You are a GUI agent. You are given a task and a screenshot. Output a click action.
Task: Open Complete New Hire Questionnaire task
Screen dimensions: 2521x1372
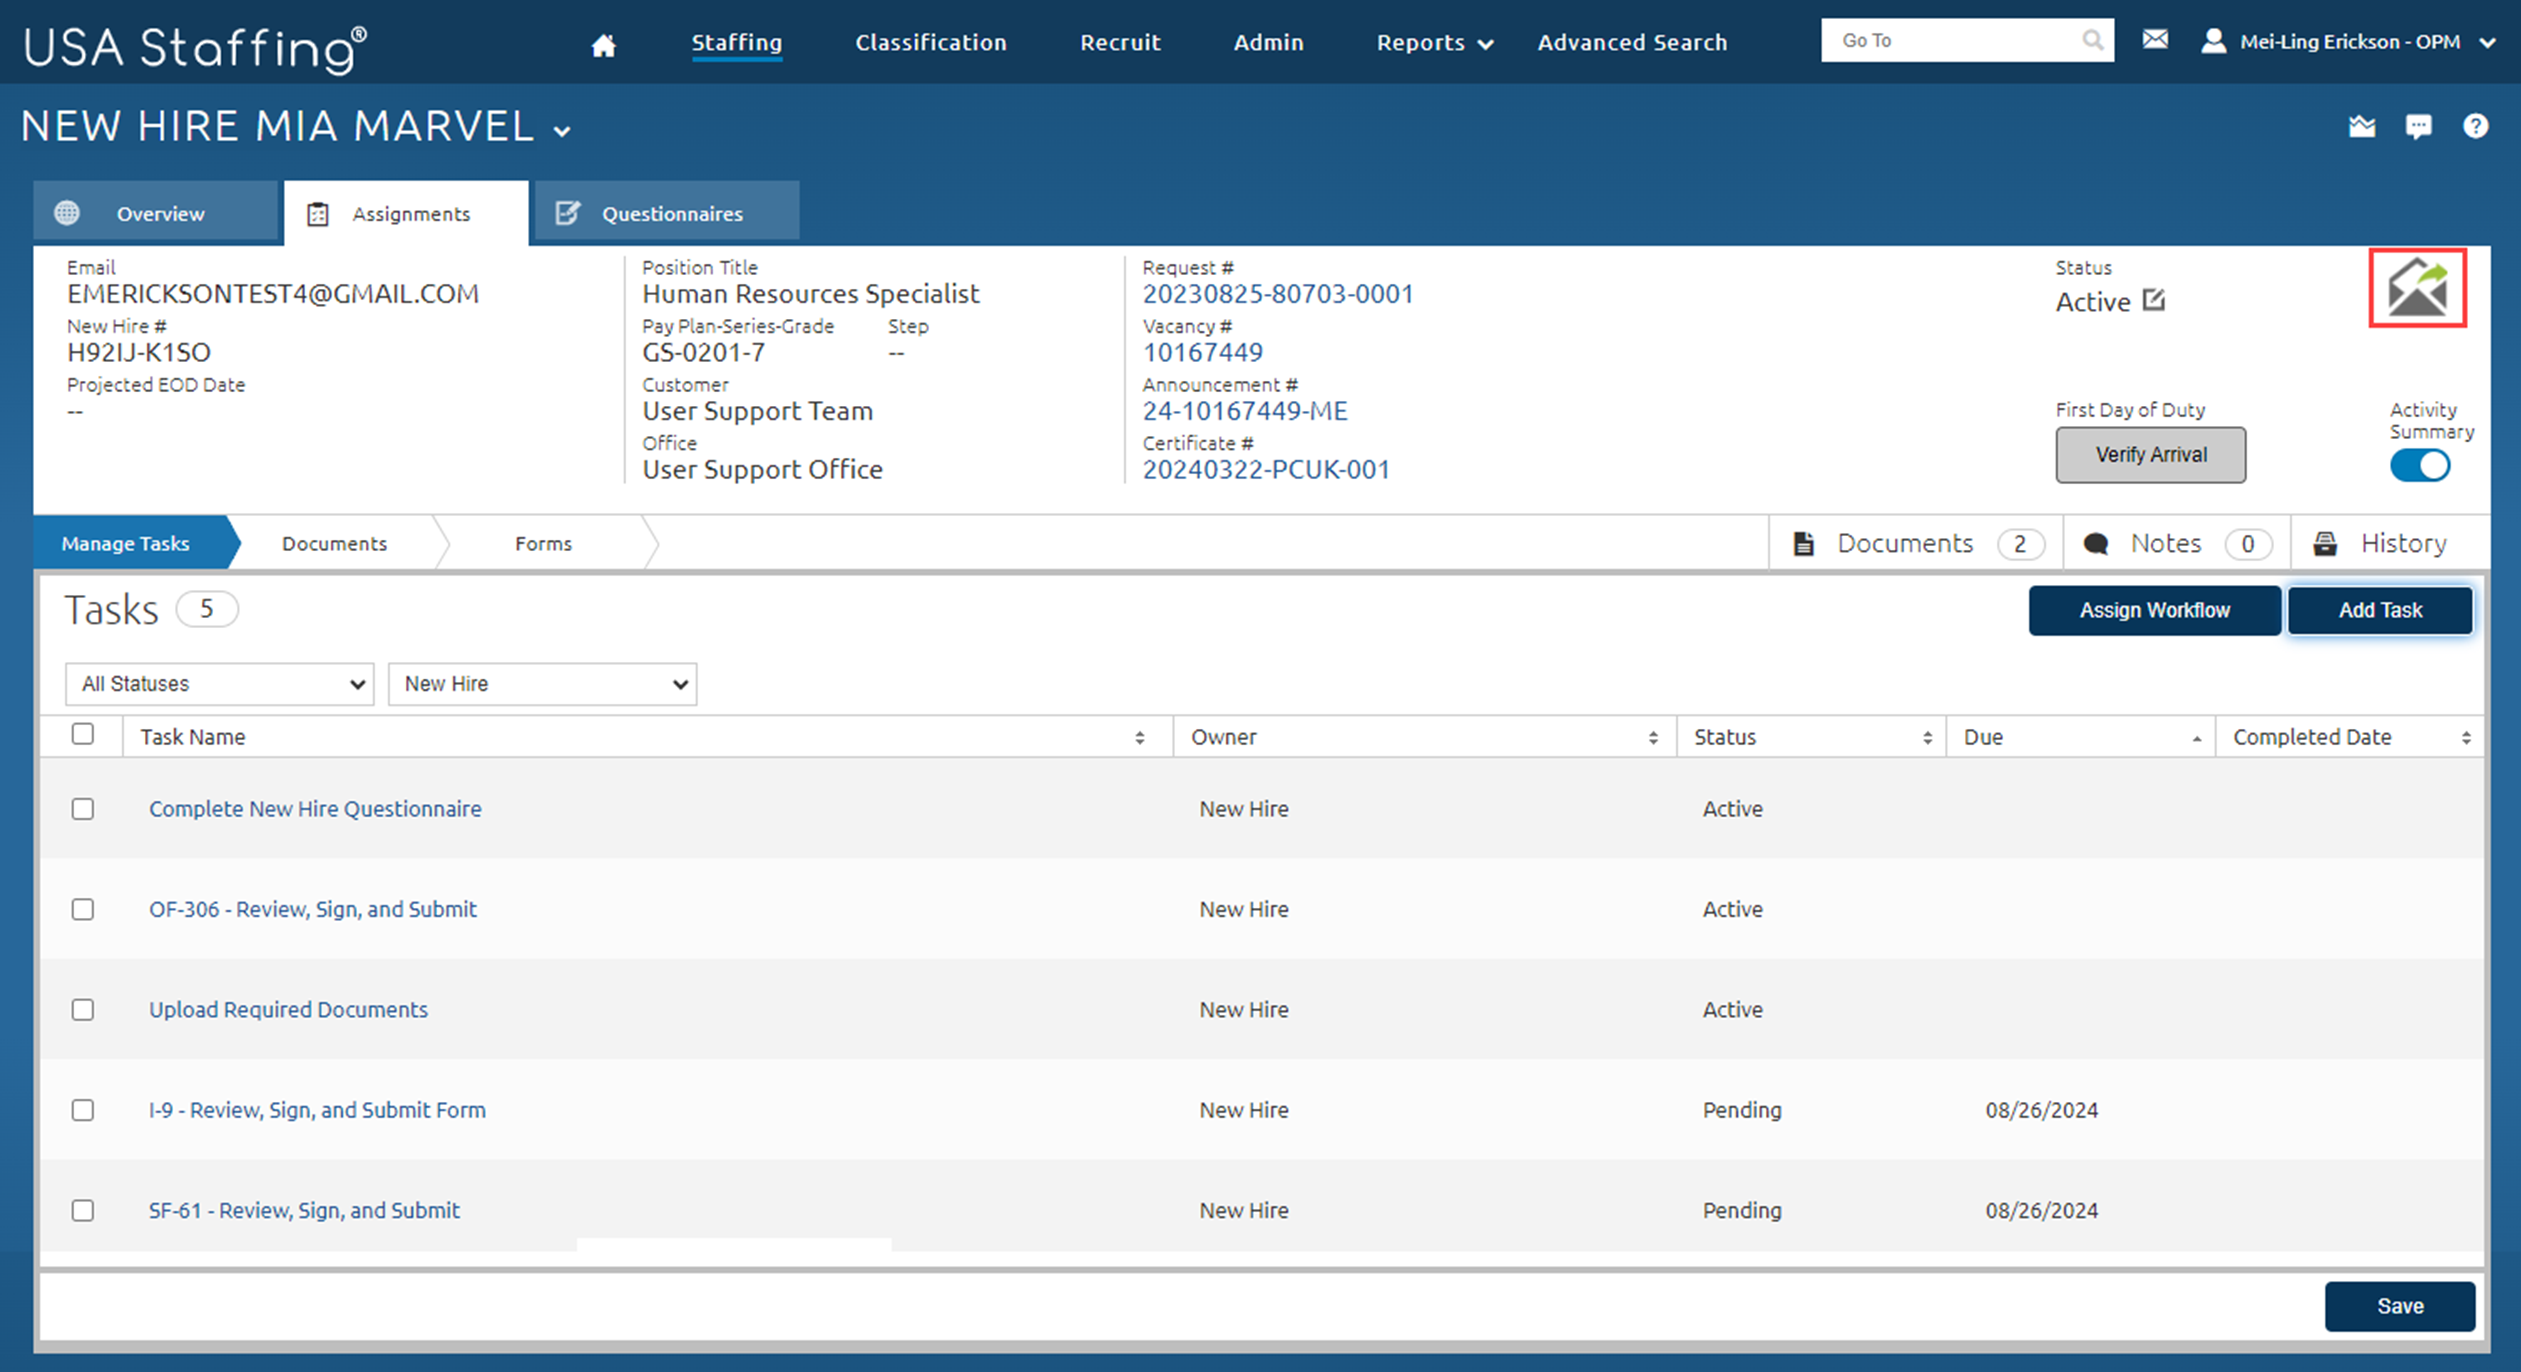315,809
